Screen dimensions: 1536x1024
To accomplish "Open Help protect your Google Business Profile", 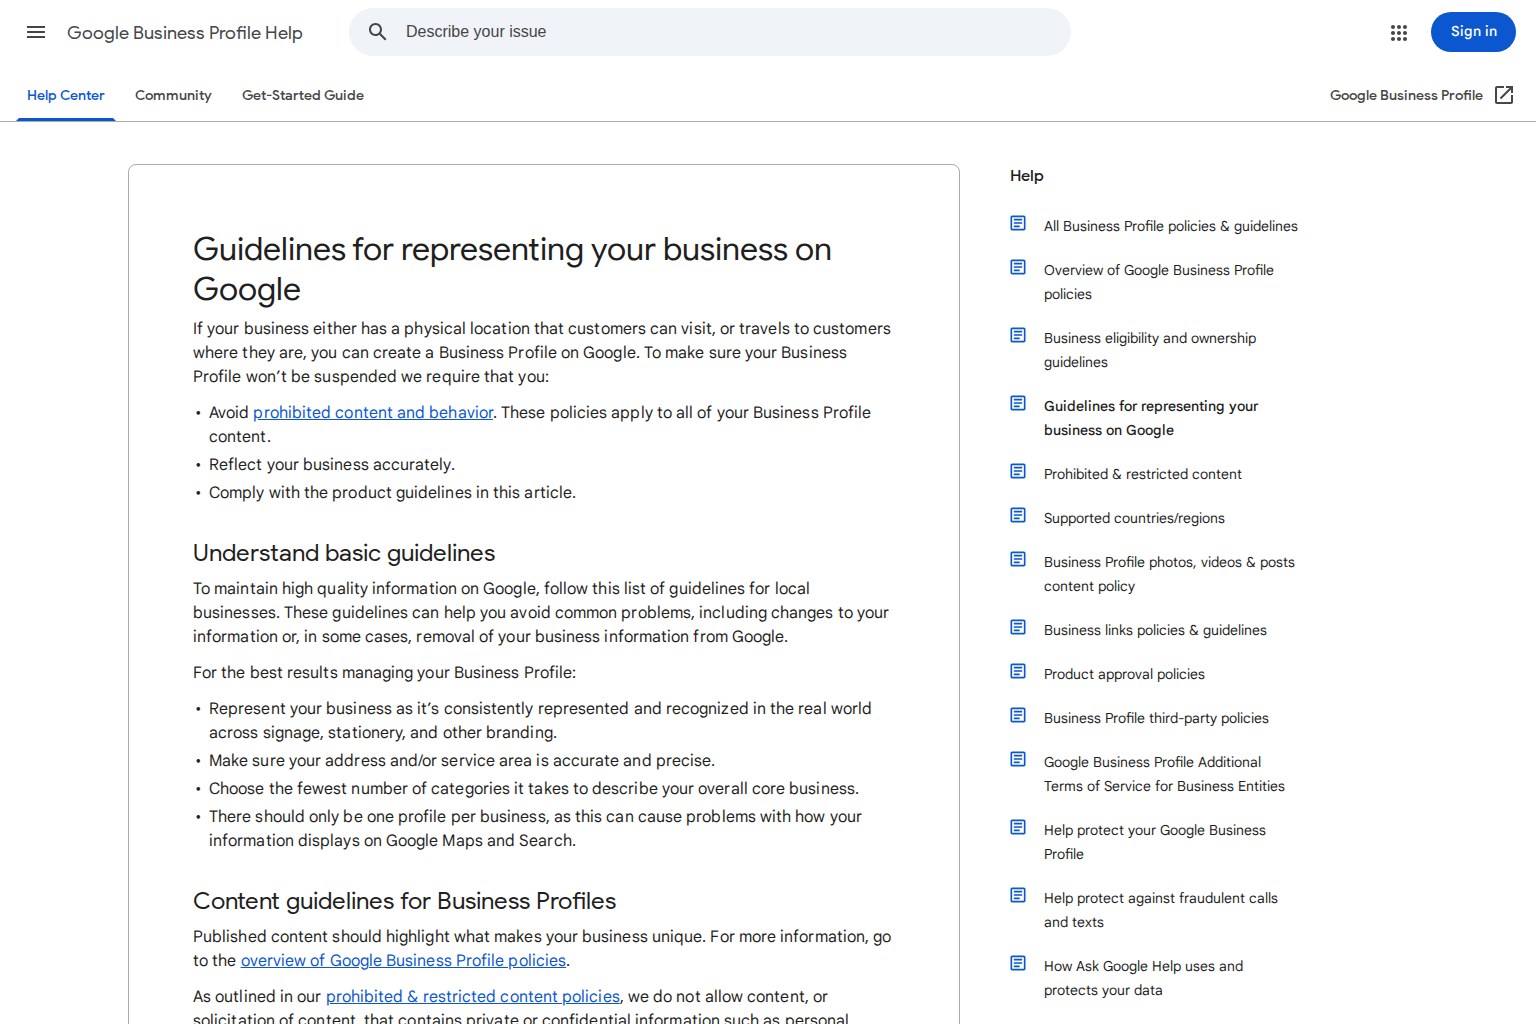I will (x=1155, y=842).
